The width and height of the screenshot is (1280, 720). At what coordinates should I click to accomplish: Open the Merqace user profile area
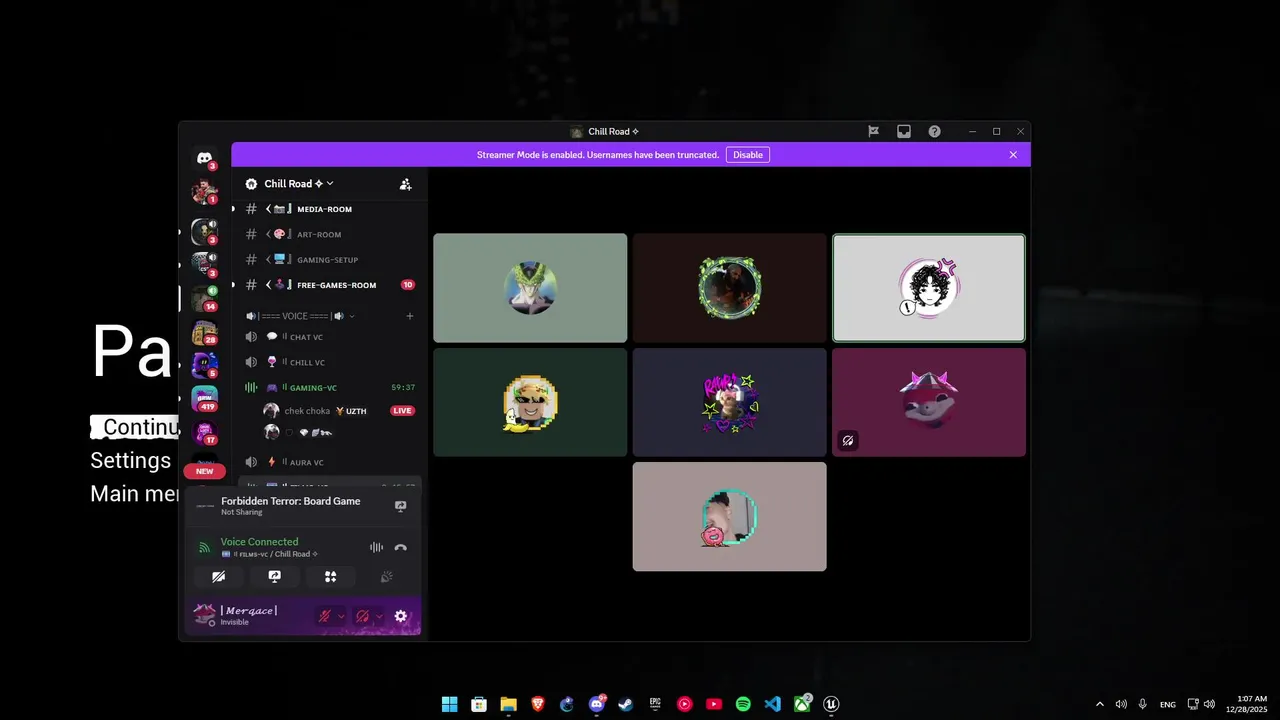[250, 616]
